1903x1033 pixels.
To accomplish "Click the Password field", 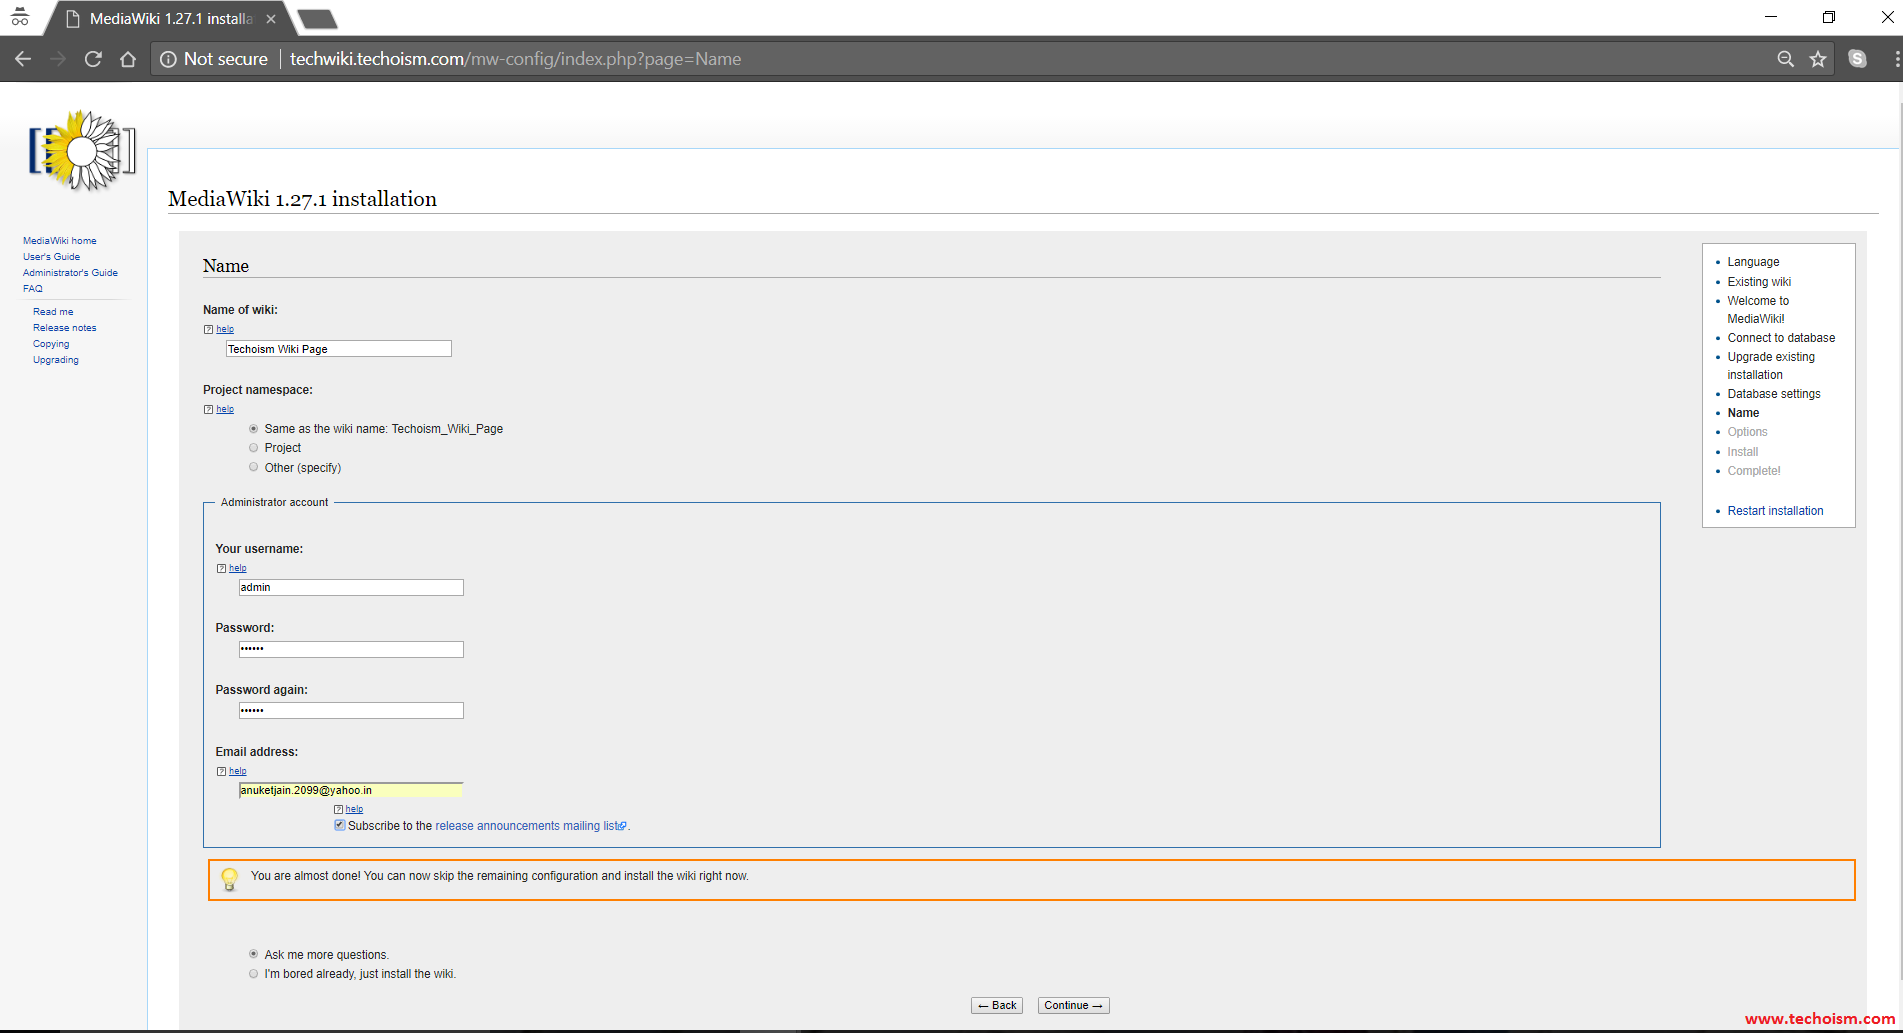I will 351,649.
